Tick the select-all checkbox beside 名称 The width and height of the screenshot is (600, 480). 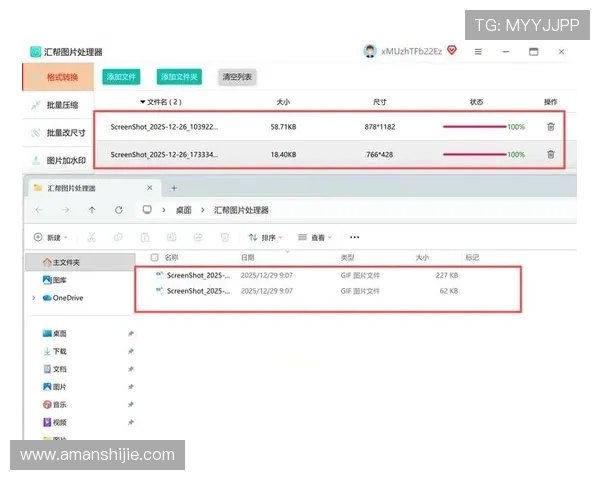click(155, 257)
